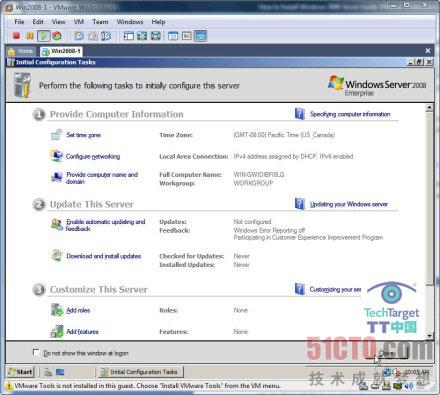Screen dimensions: 440x395
Task: Click the Server Manager quick launch icon
Action: click(48, 372)
